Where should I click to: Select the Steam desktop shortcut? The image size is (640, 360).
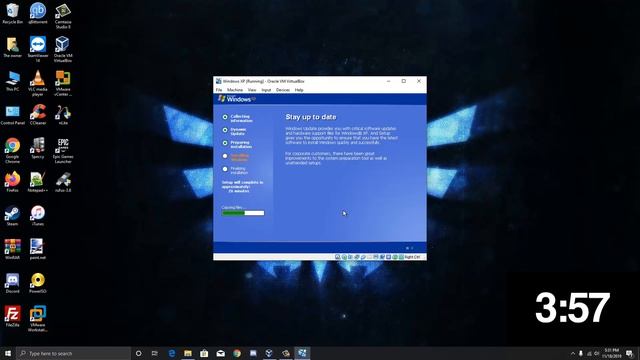pyautogui.click(x=13, y=216)
